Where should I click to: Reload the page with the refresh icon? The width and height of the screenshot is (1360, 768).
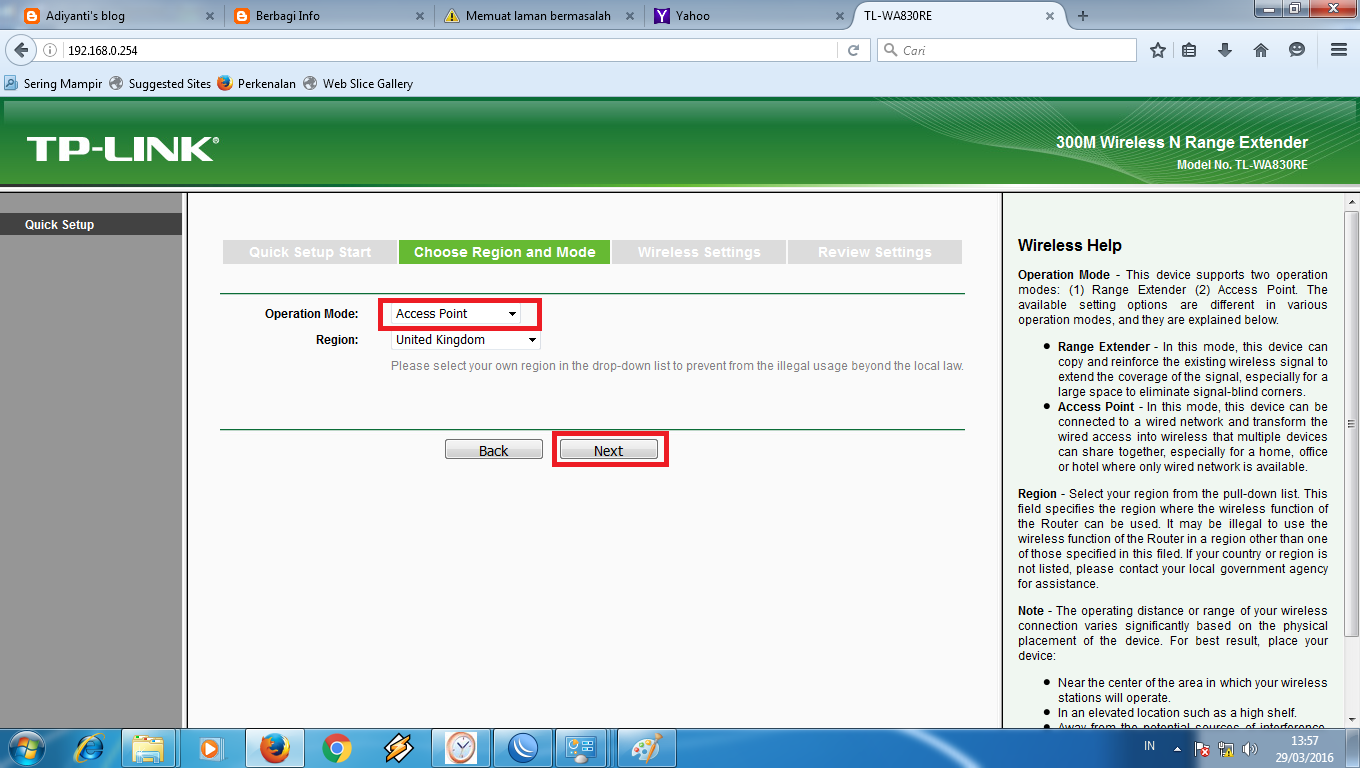click(x=853, y=50)
